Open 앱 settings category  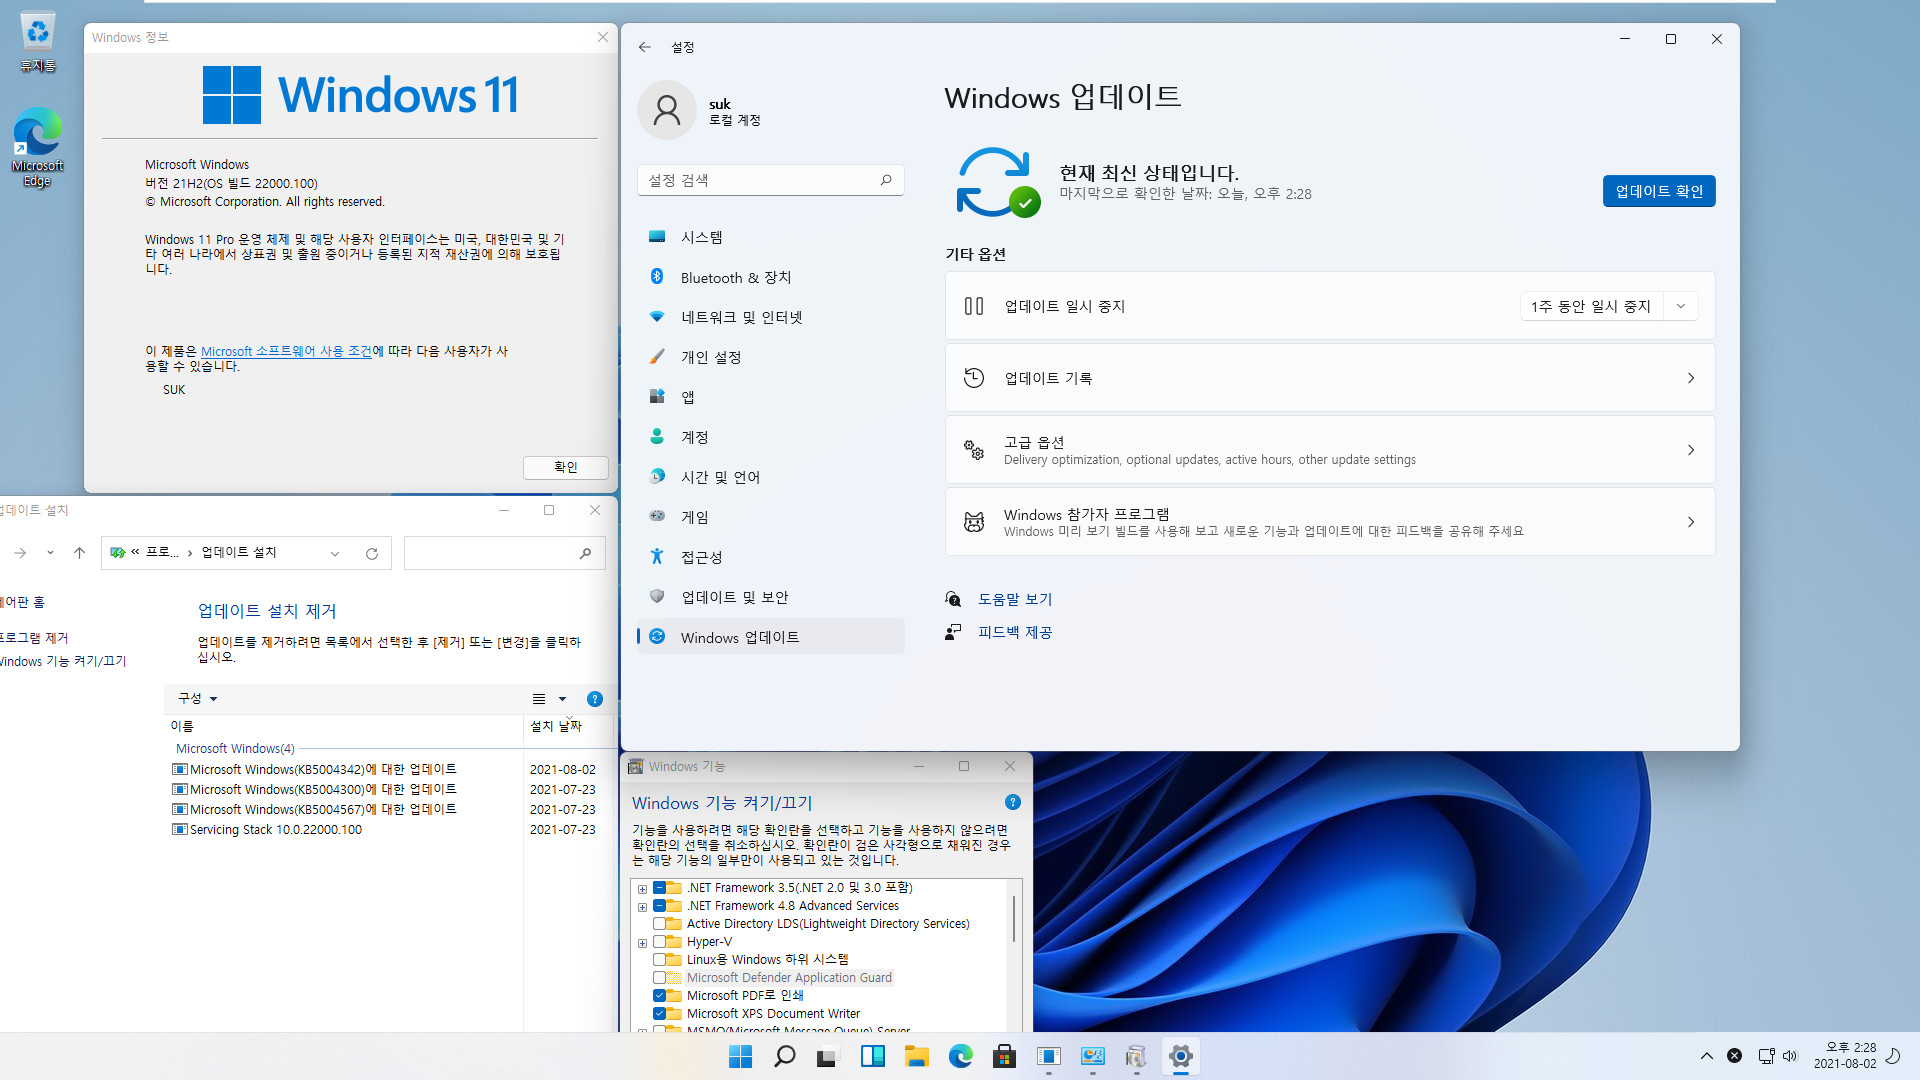771,397
